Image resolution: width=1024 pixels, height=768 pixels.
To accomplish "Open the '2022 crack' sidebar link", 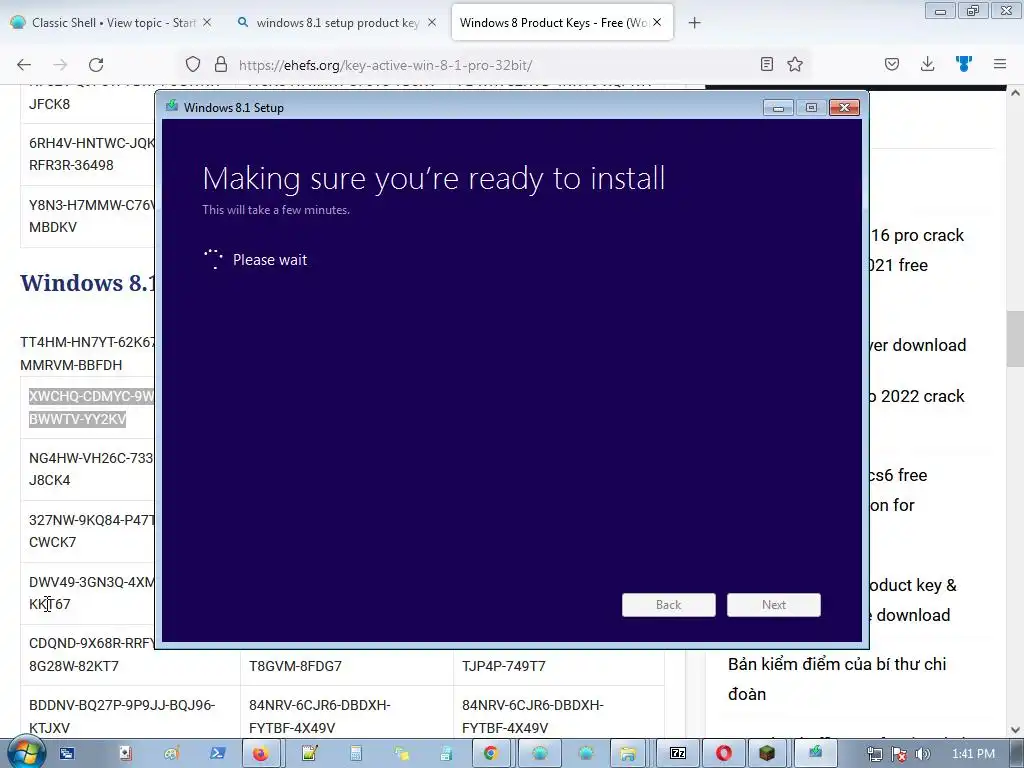I will [x=916, y=396].
